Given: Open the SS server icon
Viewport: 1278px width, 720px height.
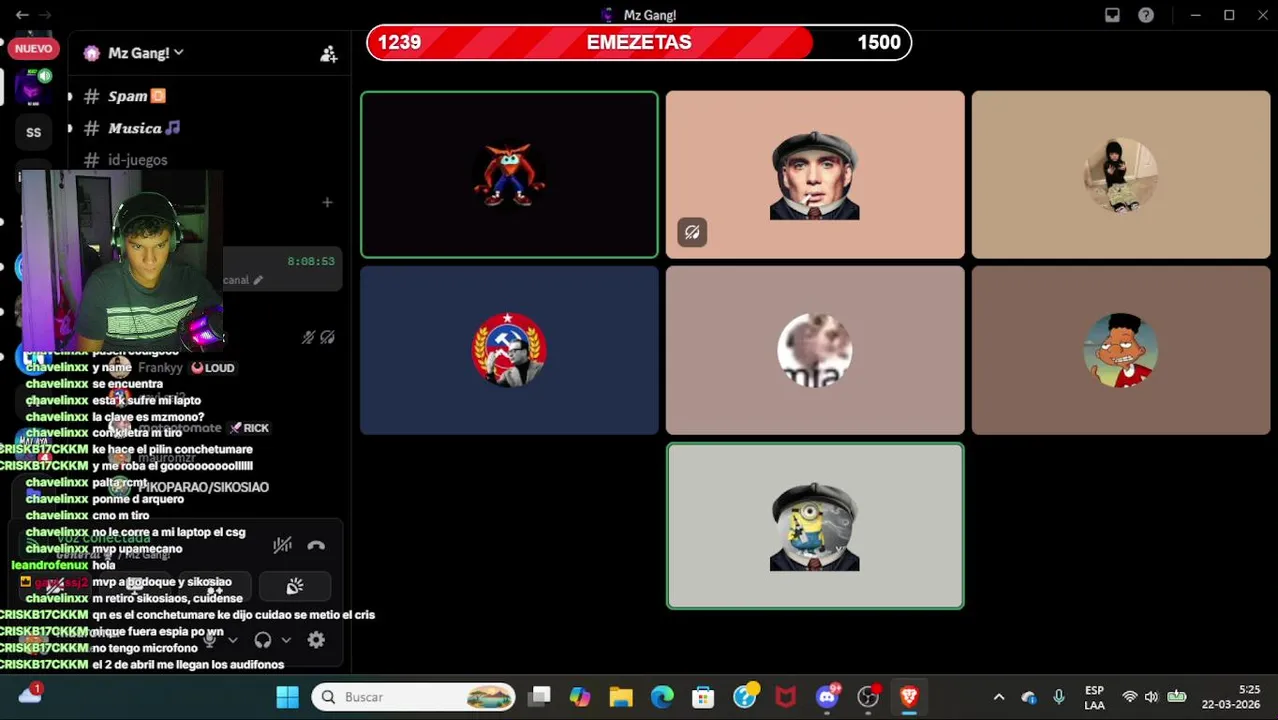Looking at the screenshot, I should [x=34, y=132].
